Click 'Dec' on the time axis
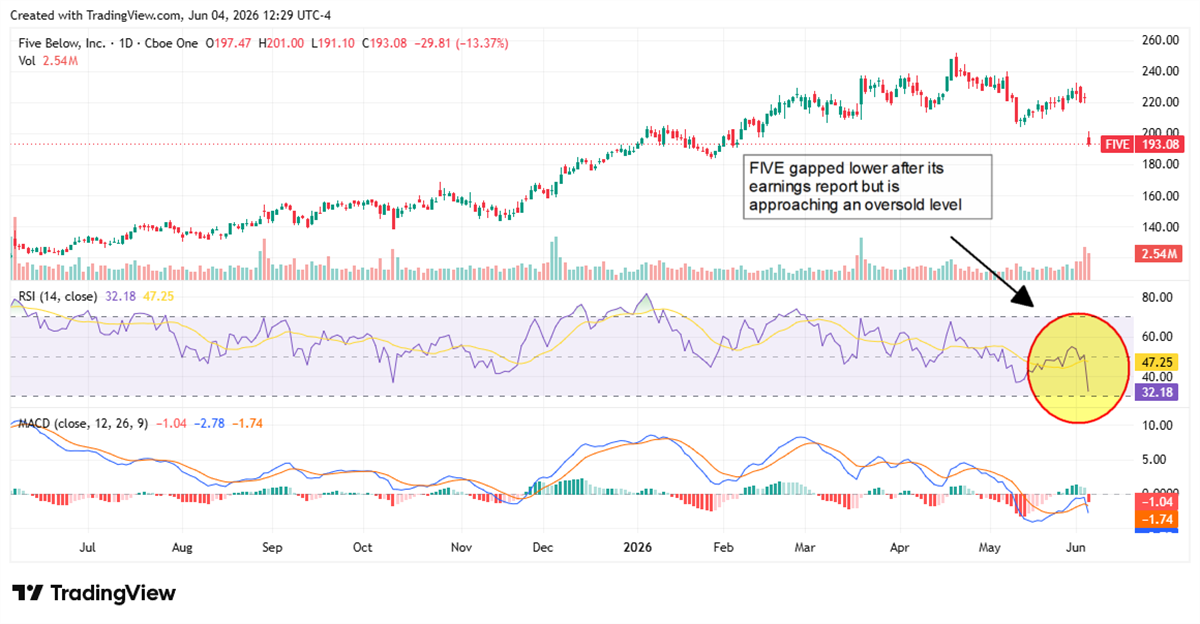Viewport: 1200px width, 624px height. 542,548
